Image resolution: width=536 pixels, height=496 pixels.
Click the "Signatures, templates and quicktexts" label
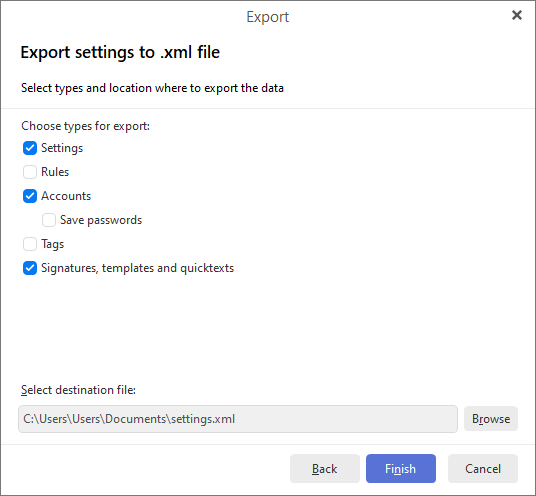pyautogui.click(x=137, y=268)
